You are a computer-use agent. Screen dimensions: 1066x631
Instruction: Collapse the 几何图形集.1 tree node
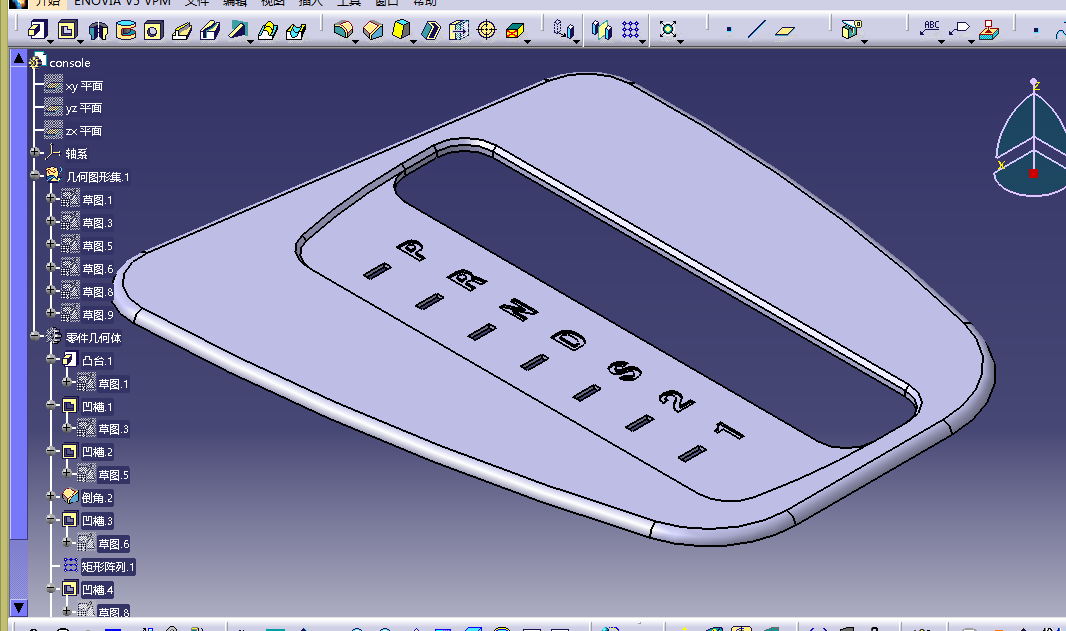coord(35,175)
